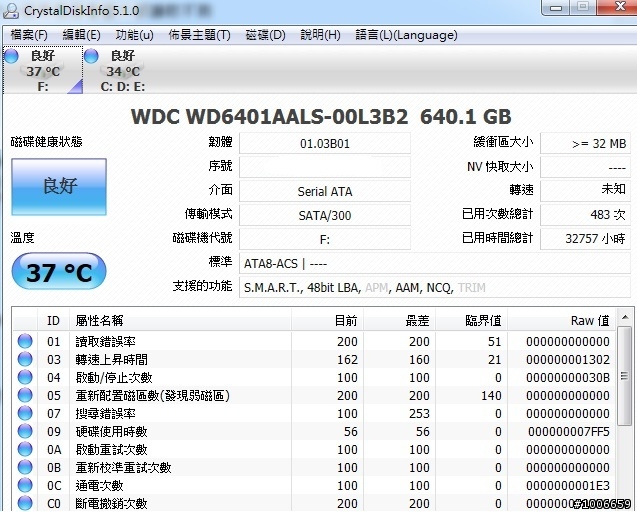Click the 屬性名稱 column header
This screenshot has height=512, width=637.
pos(180,321)
